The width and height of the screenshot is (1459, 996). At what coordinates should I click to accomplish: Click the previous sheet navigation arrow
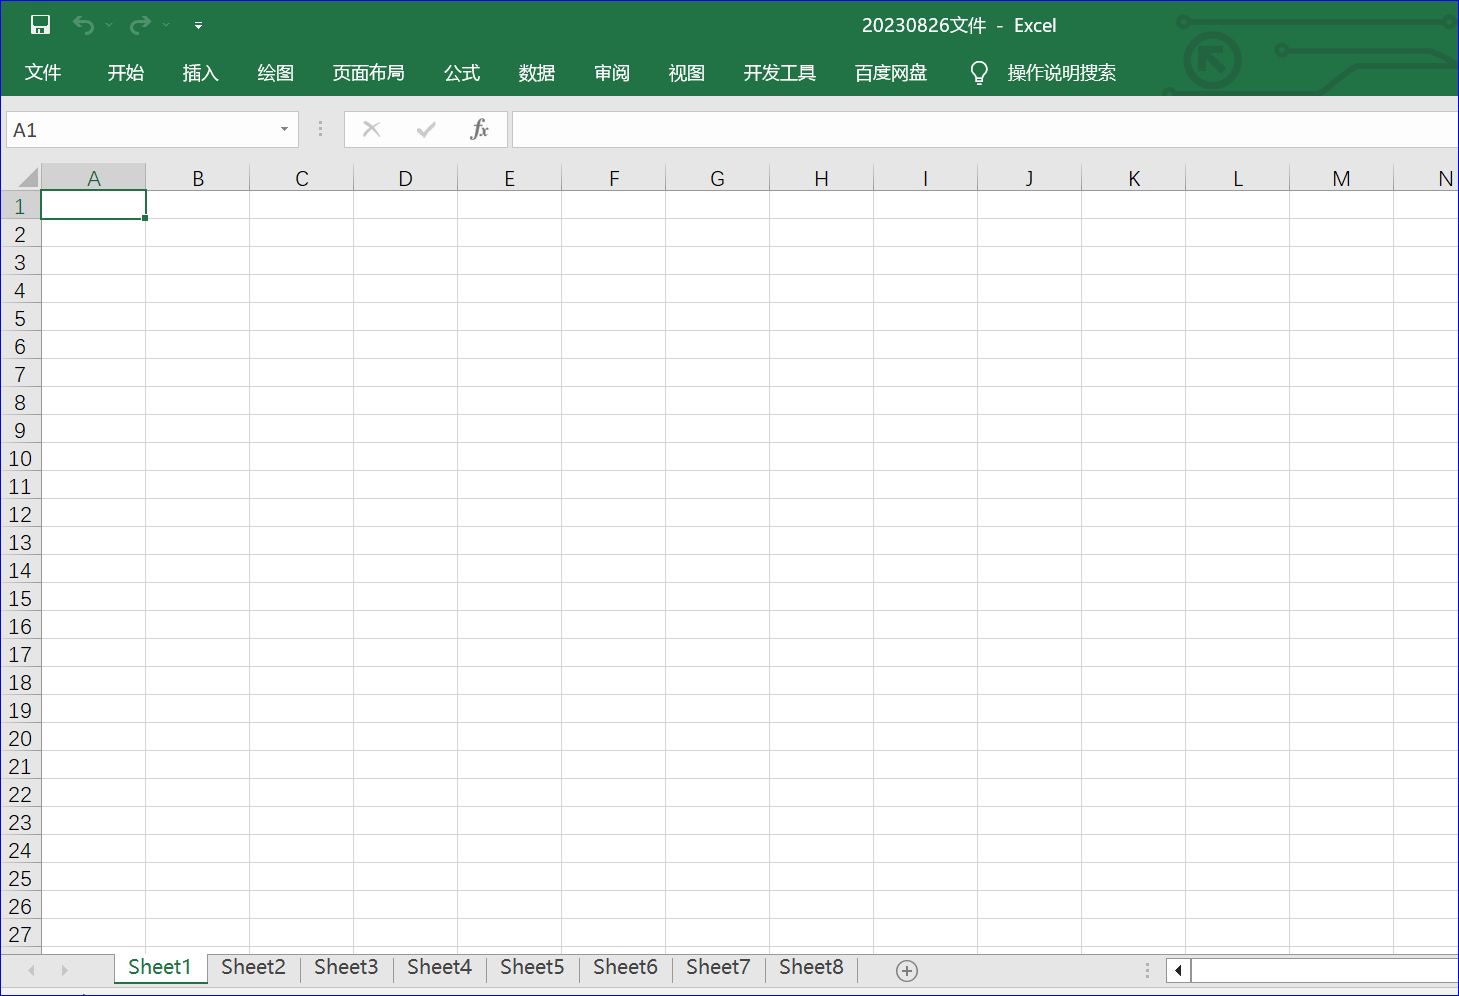(32, 970)
